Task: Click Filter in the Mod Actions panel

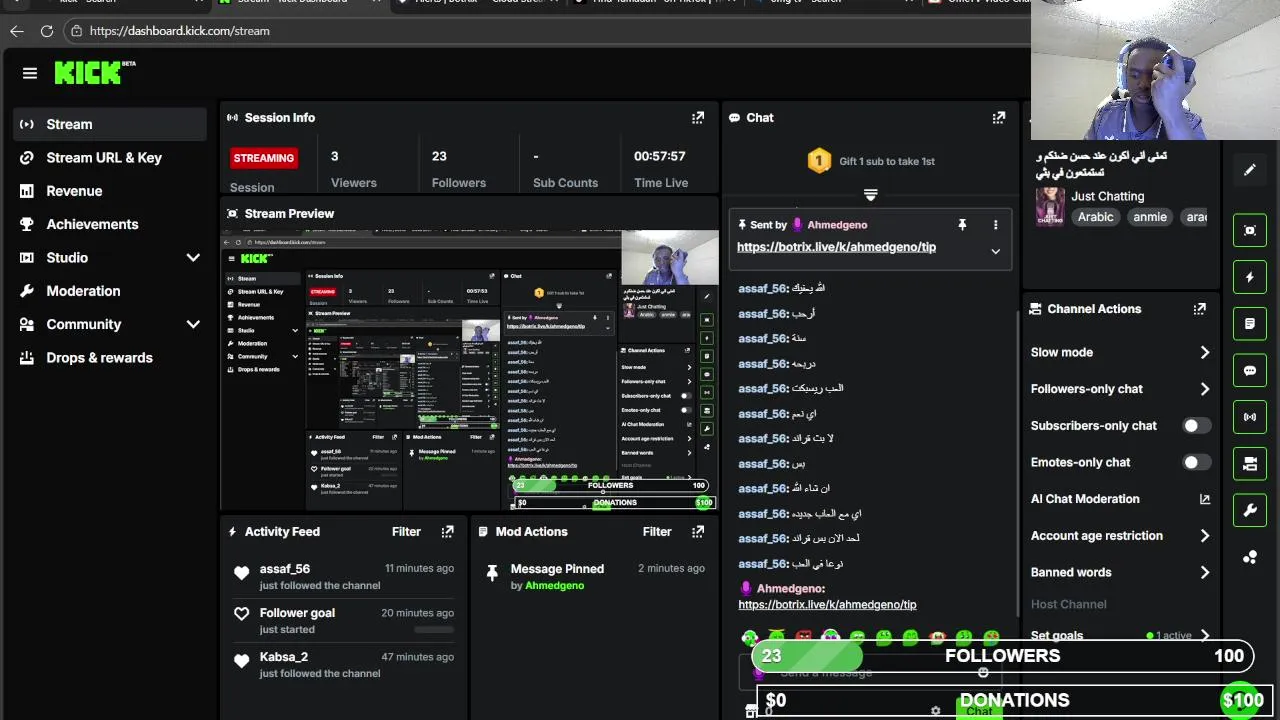Action: click(657, 532)
